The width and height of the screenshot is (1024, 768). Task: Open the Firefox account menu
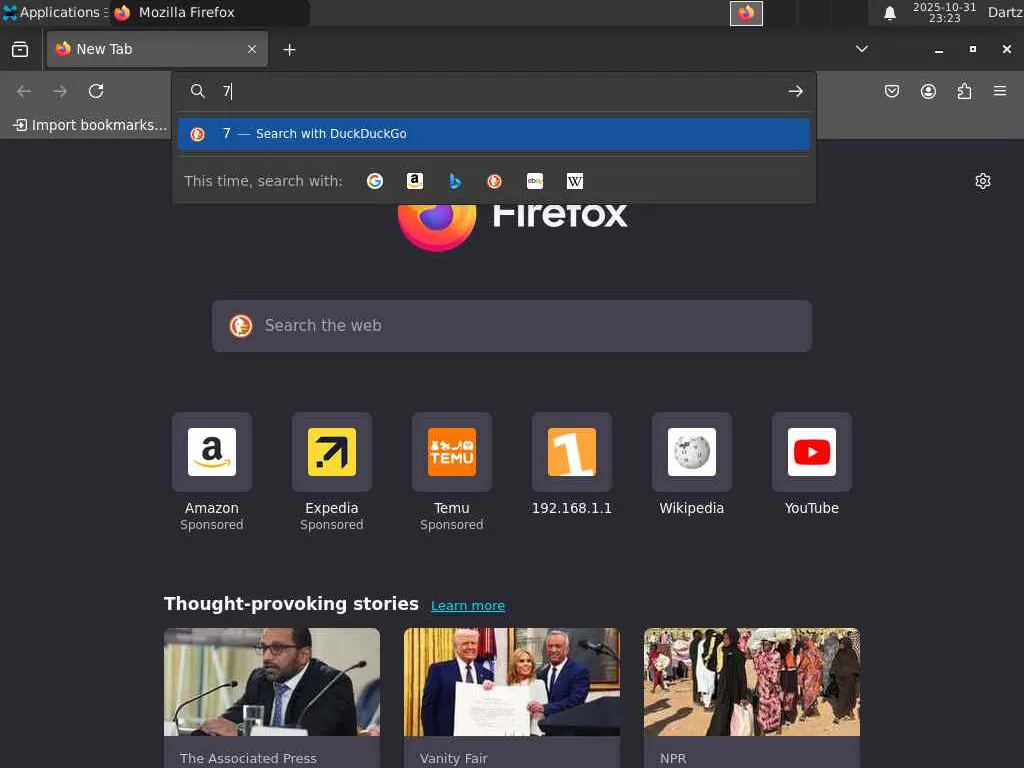pyautogui.click(x=928, y=91)
